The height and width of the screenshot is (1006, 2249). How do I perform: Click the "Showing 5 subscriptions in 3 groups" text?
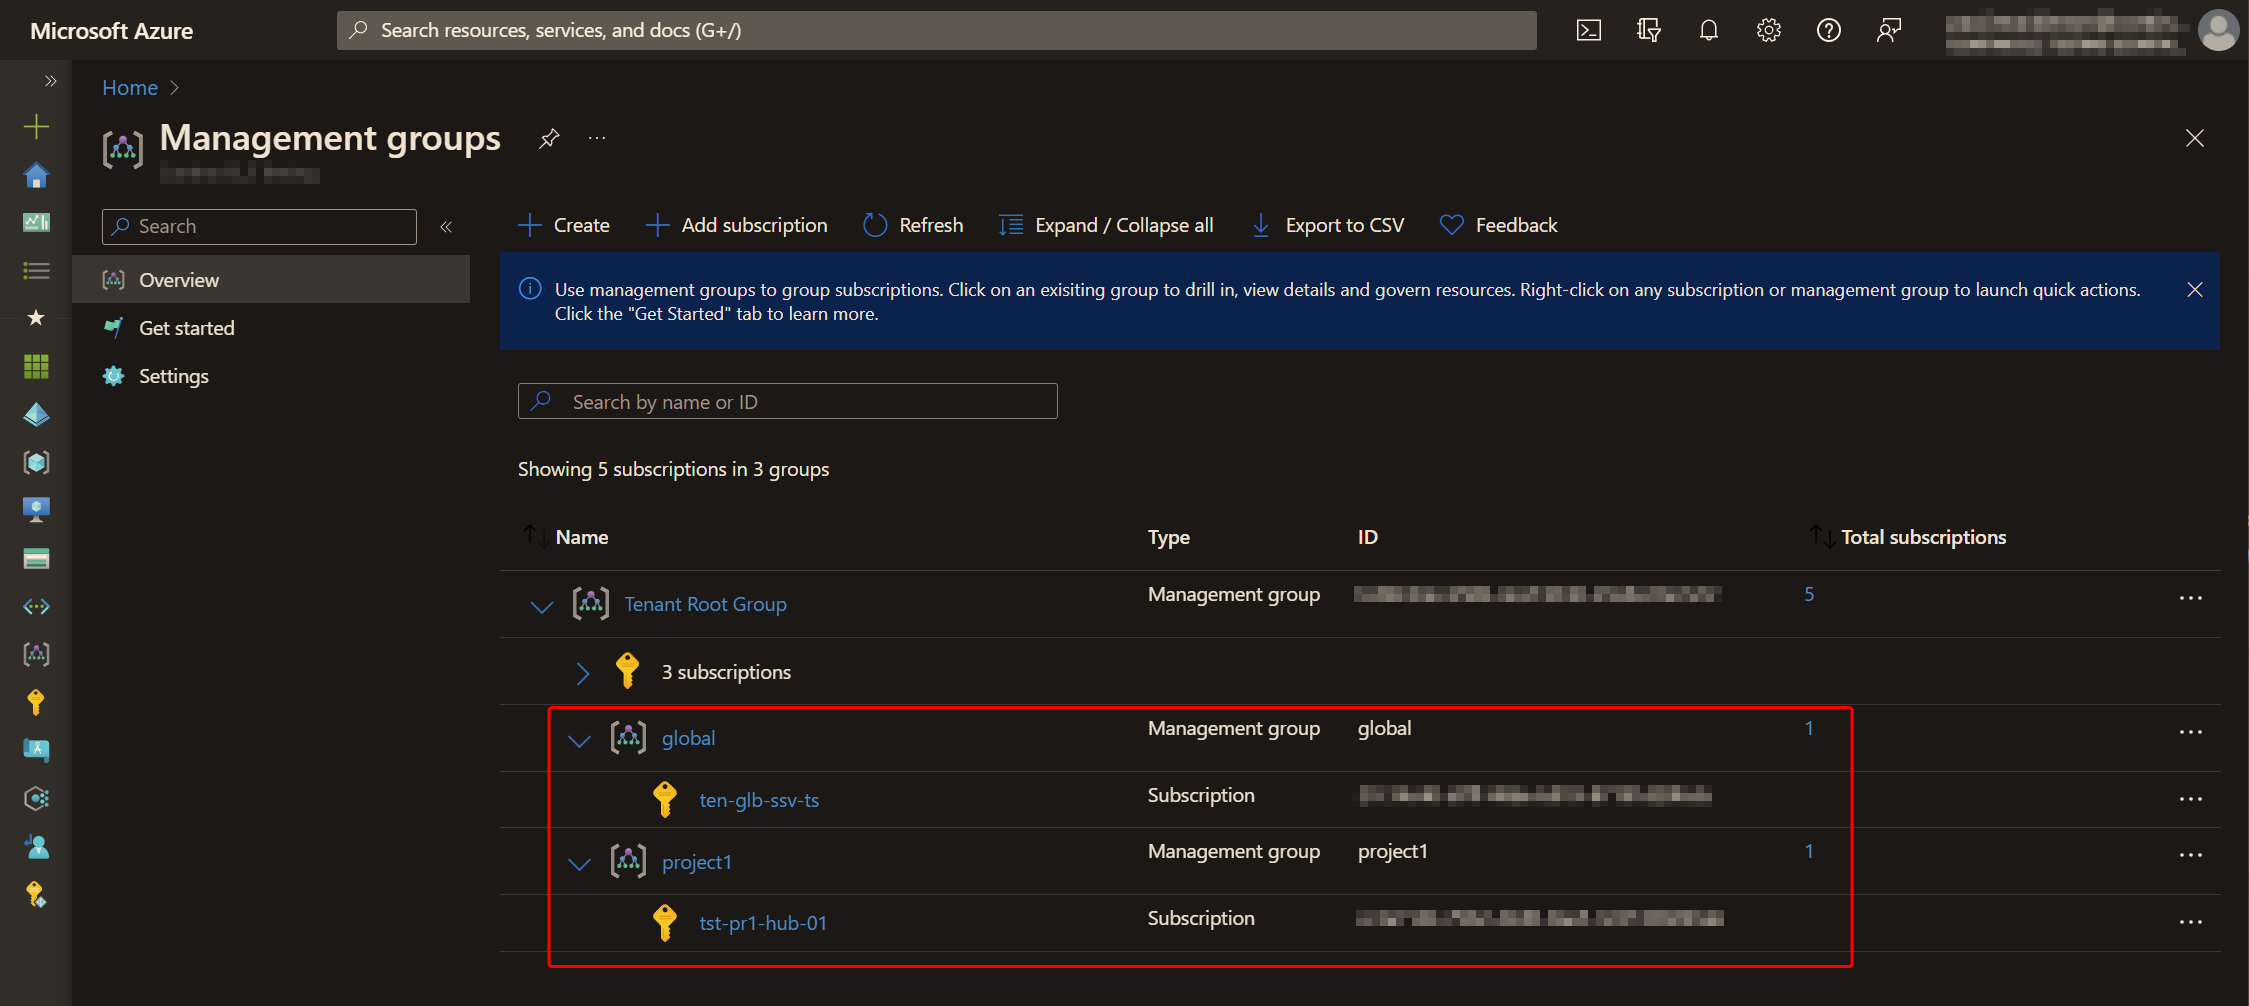click(x=673, y=469)
